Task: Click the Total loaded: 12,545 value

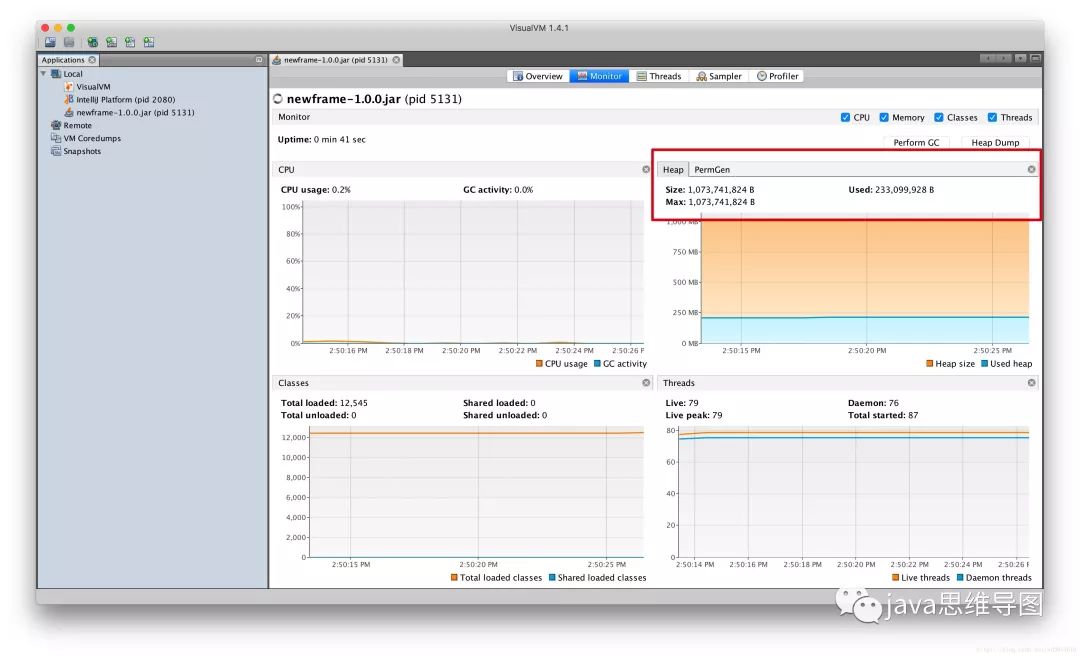Action: [x=324, y=403]
